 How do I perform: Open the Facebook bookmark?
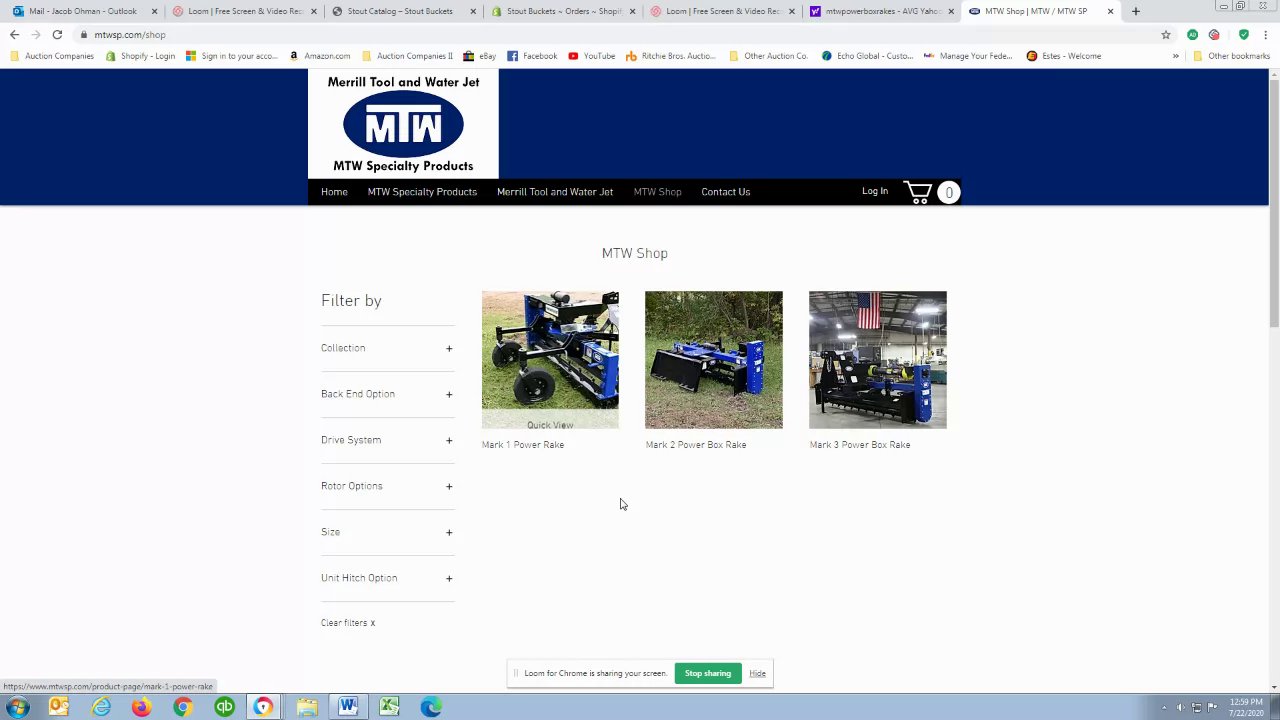(x=532, y=56)
